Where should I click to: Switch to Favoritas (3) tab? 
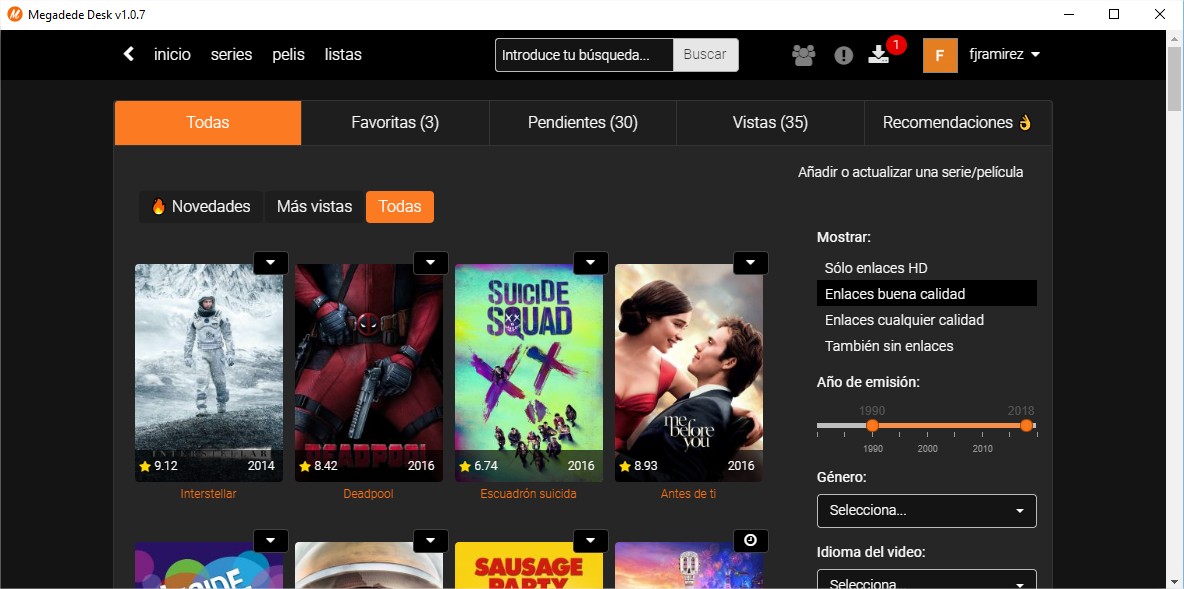pos(395,122)
